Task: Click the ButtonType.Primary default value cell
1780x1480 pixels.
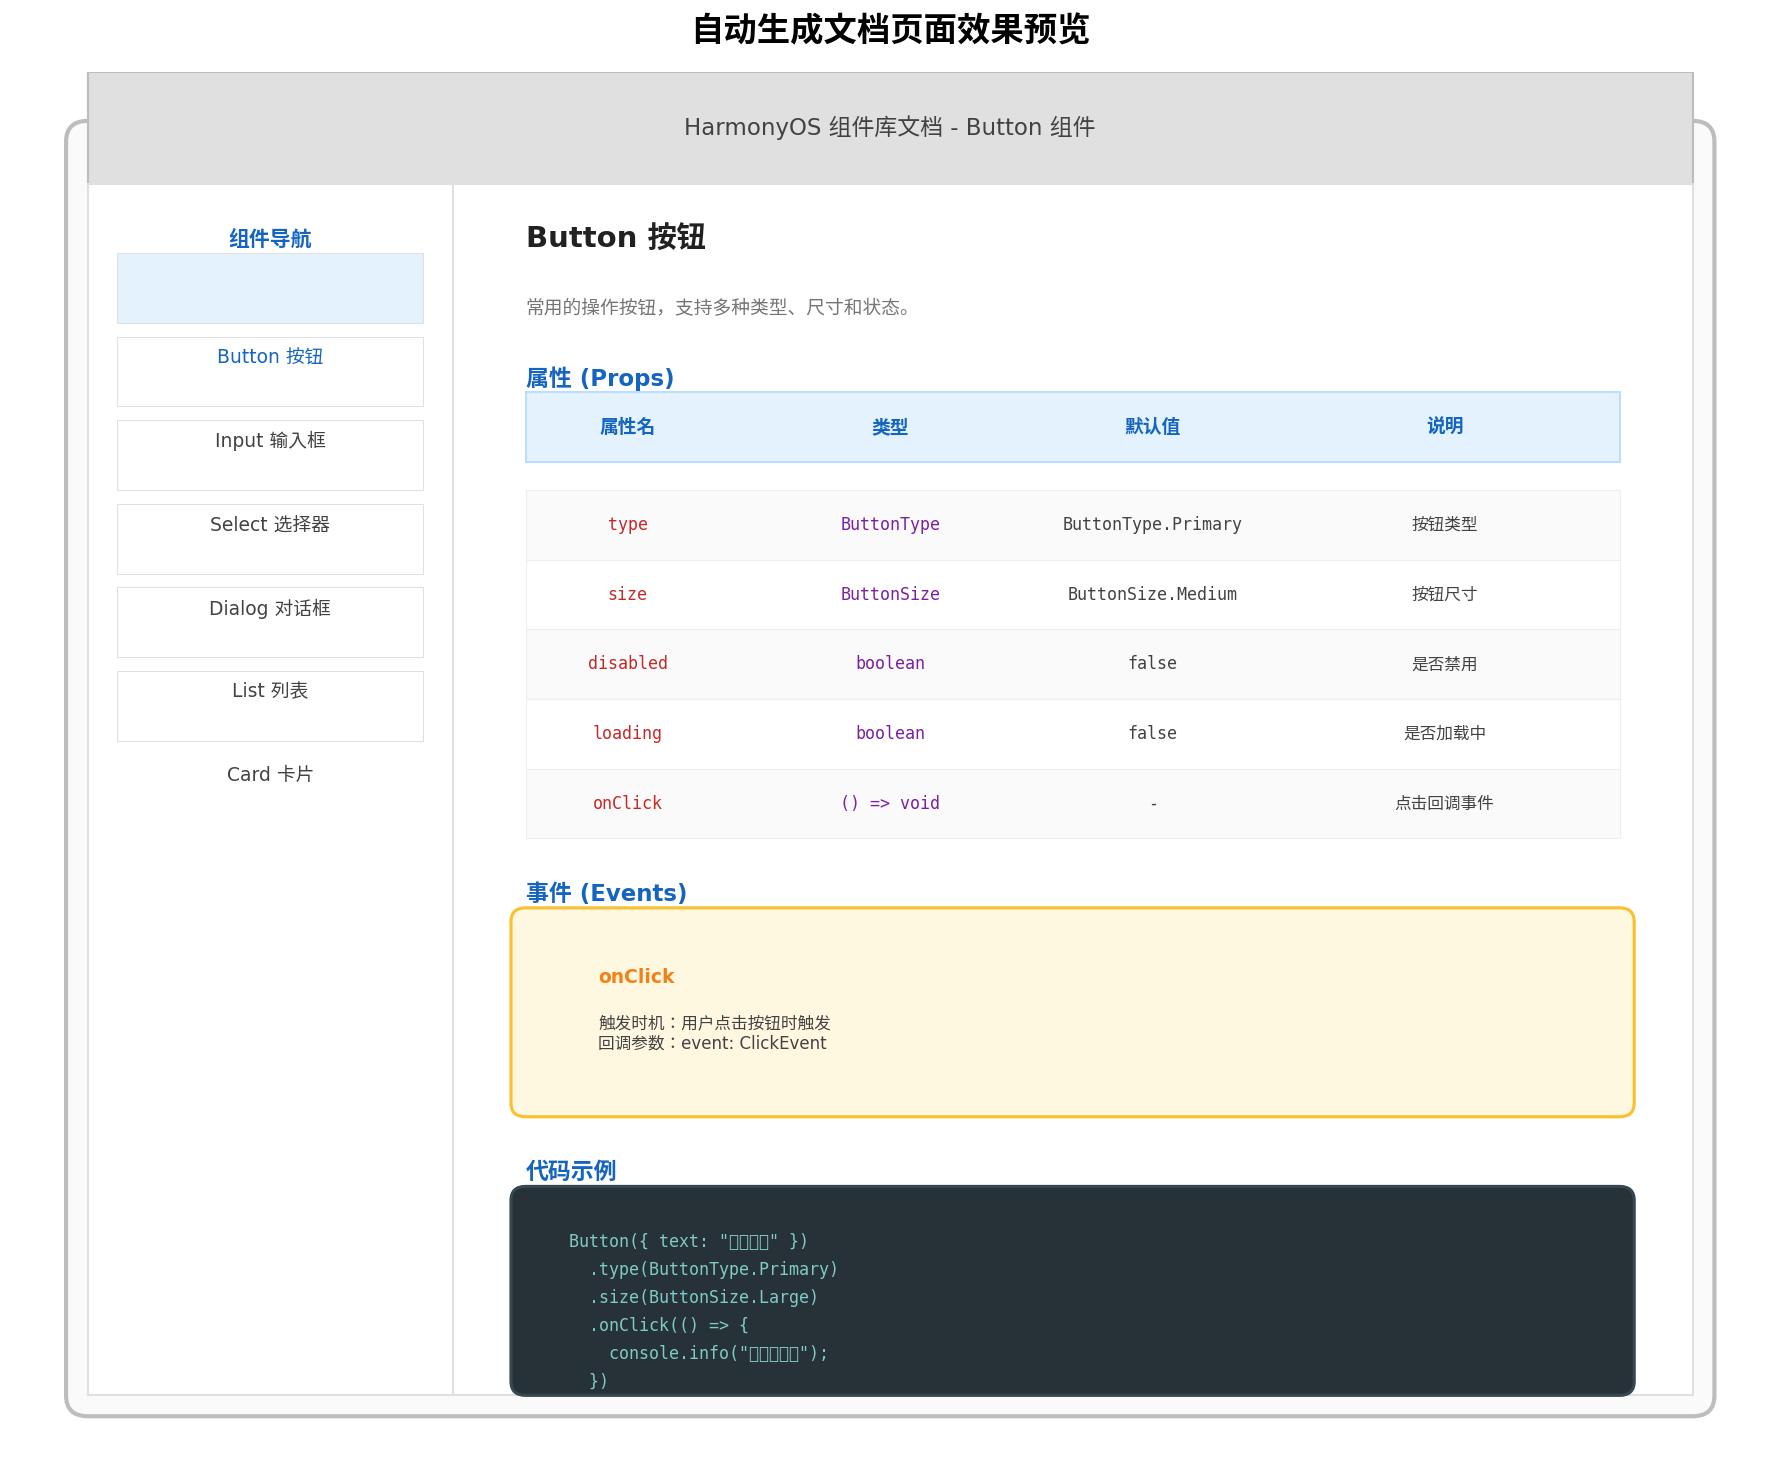Action: (1152, 525)
